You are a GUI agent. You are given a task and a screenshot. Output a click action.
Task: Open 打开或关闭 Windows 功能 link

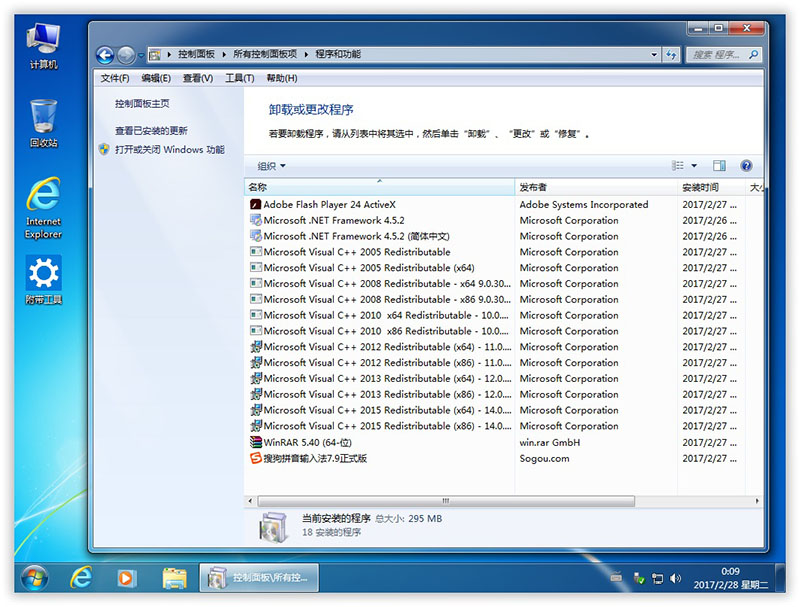pyautogui.click(x=169, y=149)
